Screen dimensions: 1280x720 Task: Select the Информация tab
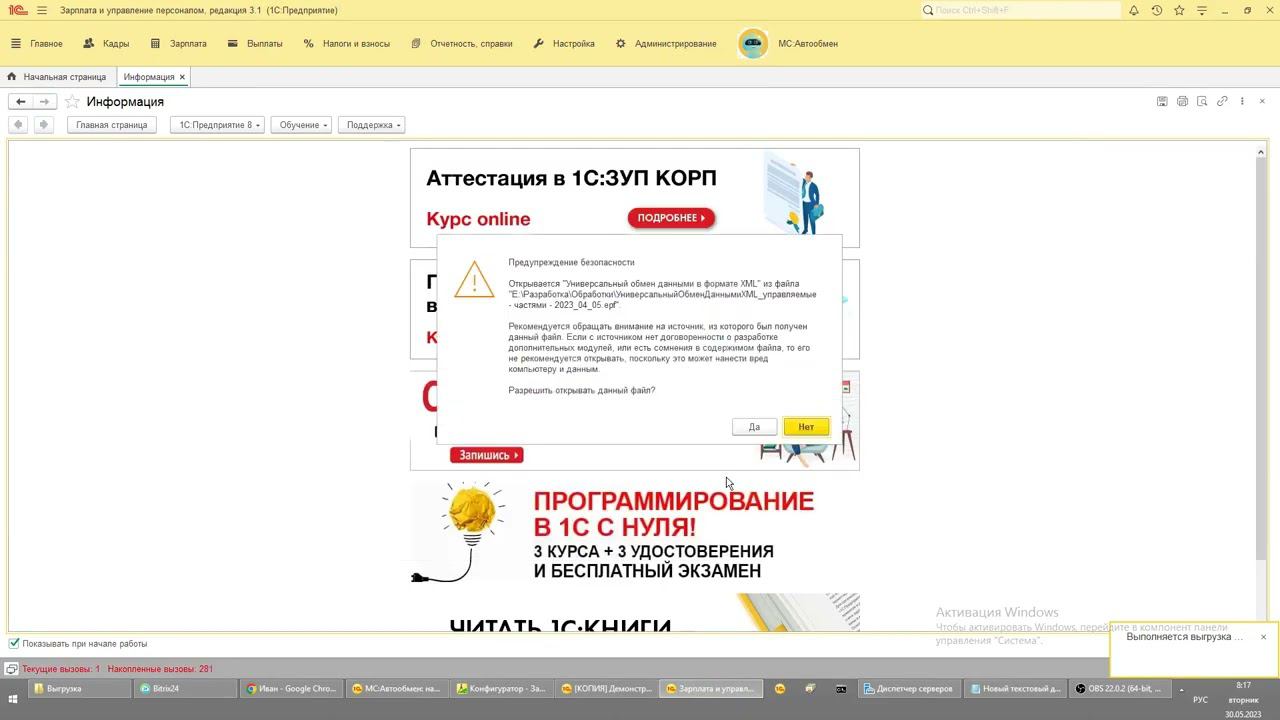pyautogui.click(x=149, y=77)
